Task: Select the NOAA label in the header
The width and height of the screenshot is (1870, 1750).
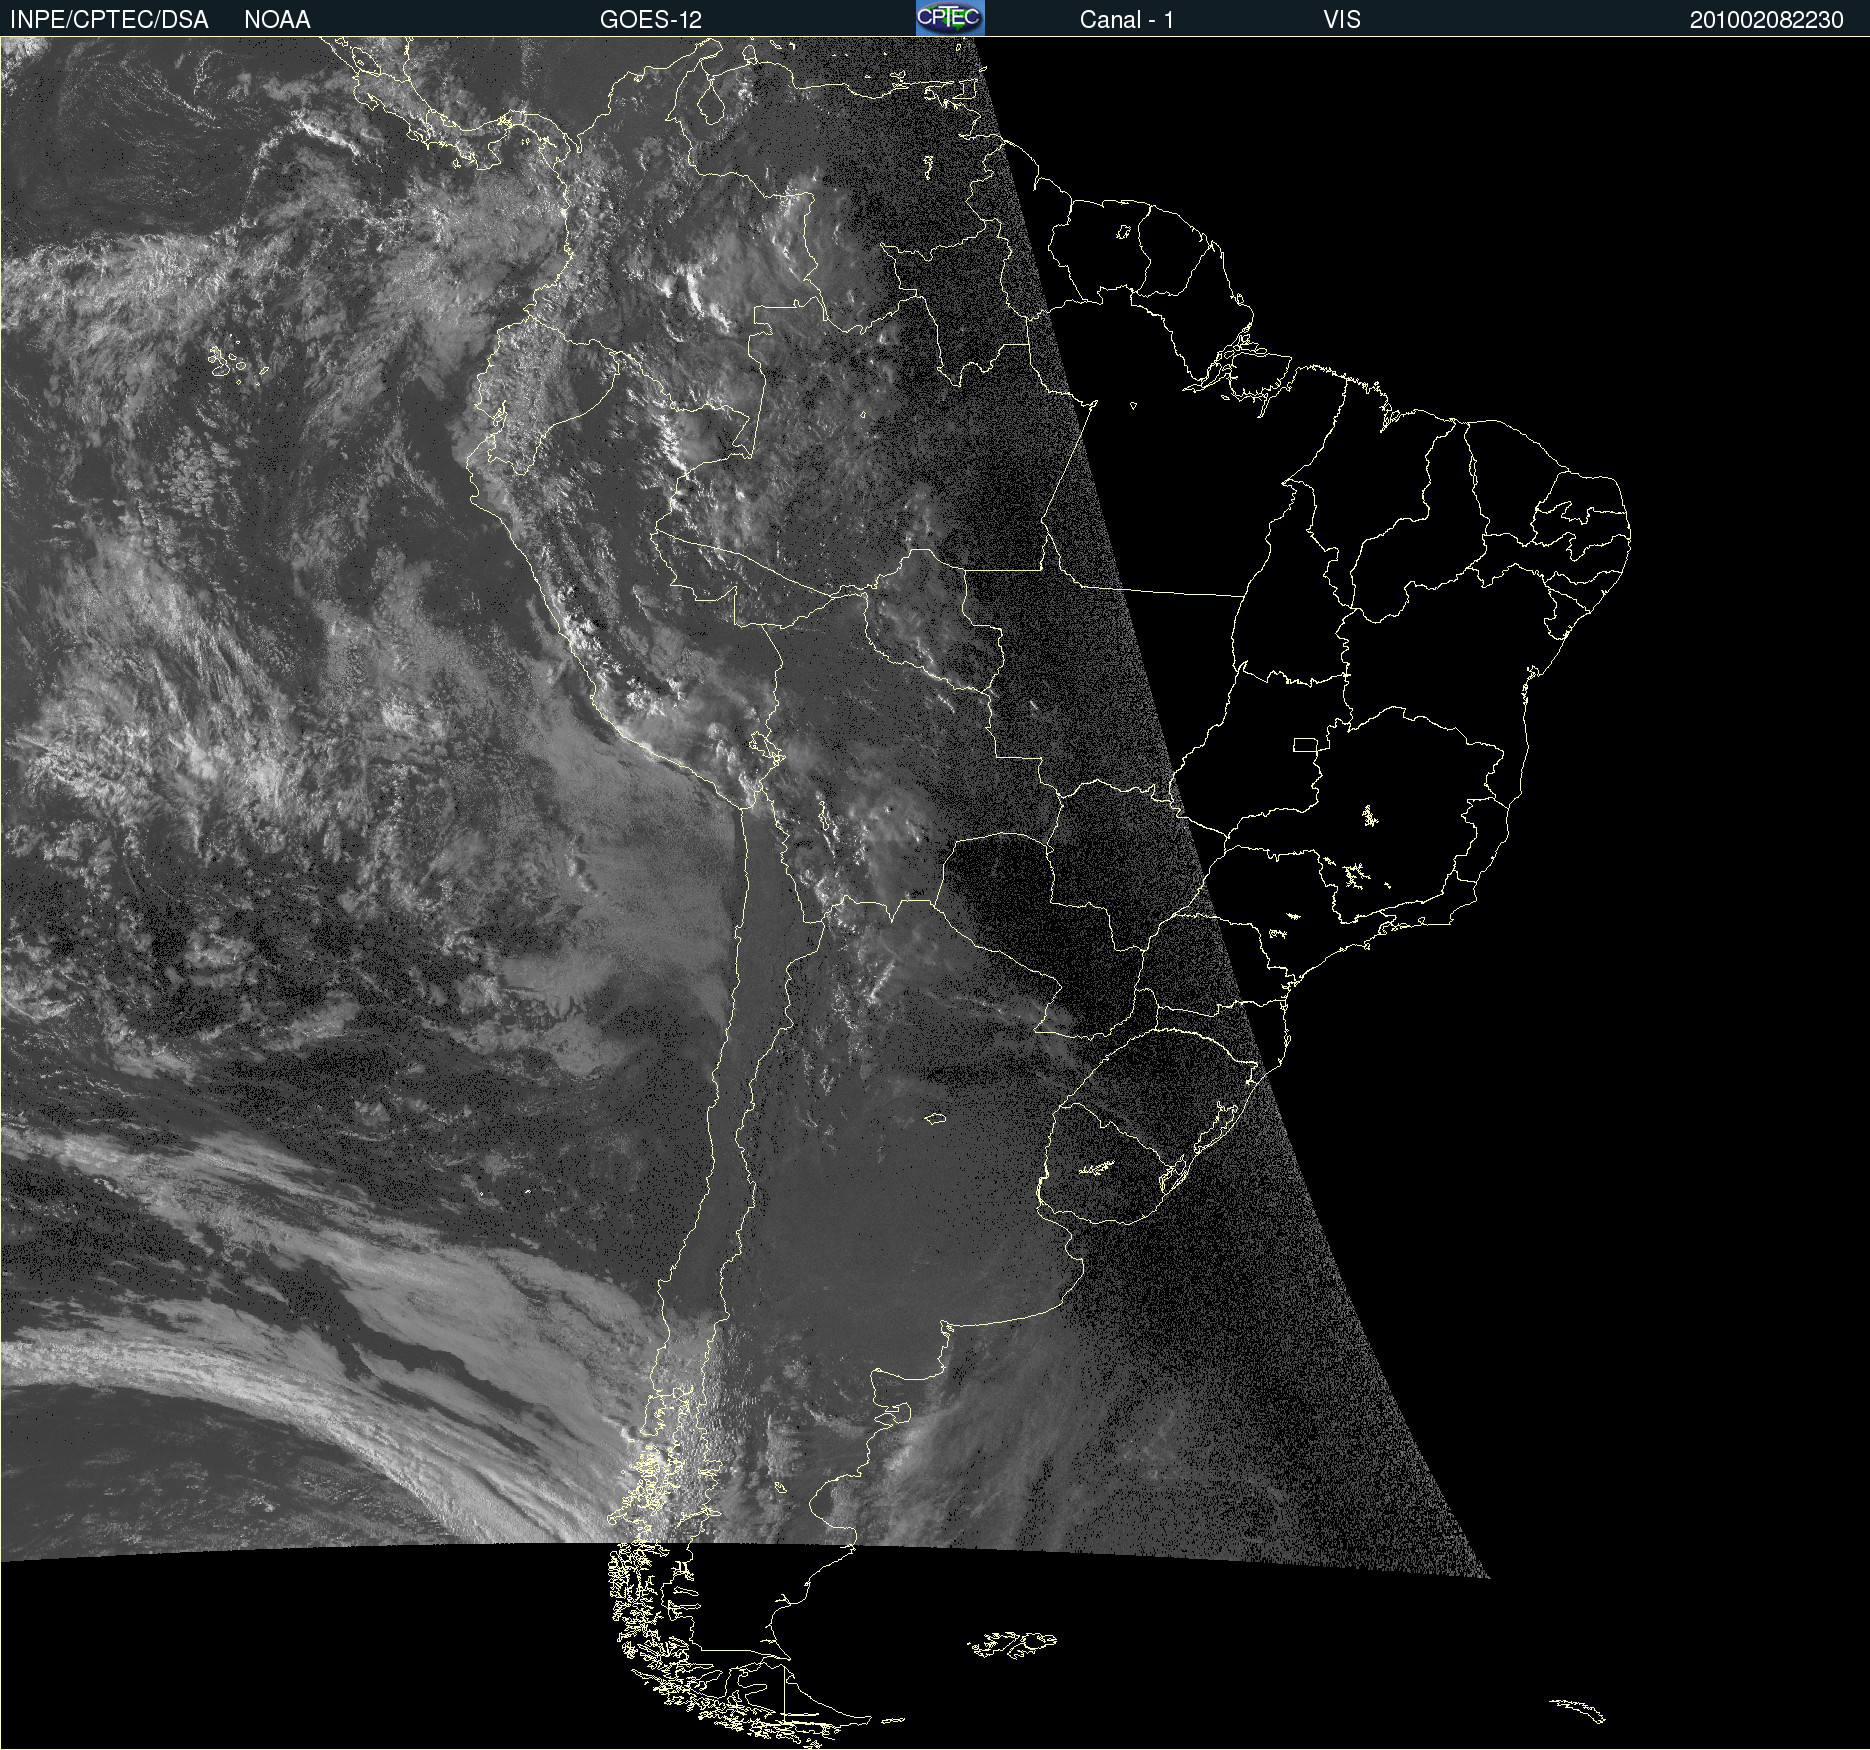Action: [x=277, y=20]
